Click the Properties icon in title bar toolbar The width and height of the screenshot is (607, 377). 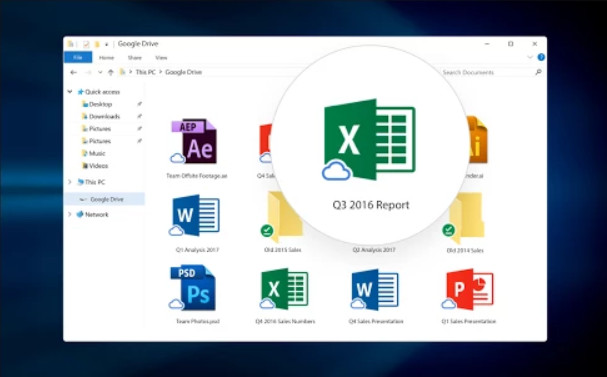[86, 44]
